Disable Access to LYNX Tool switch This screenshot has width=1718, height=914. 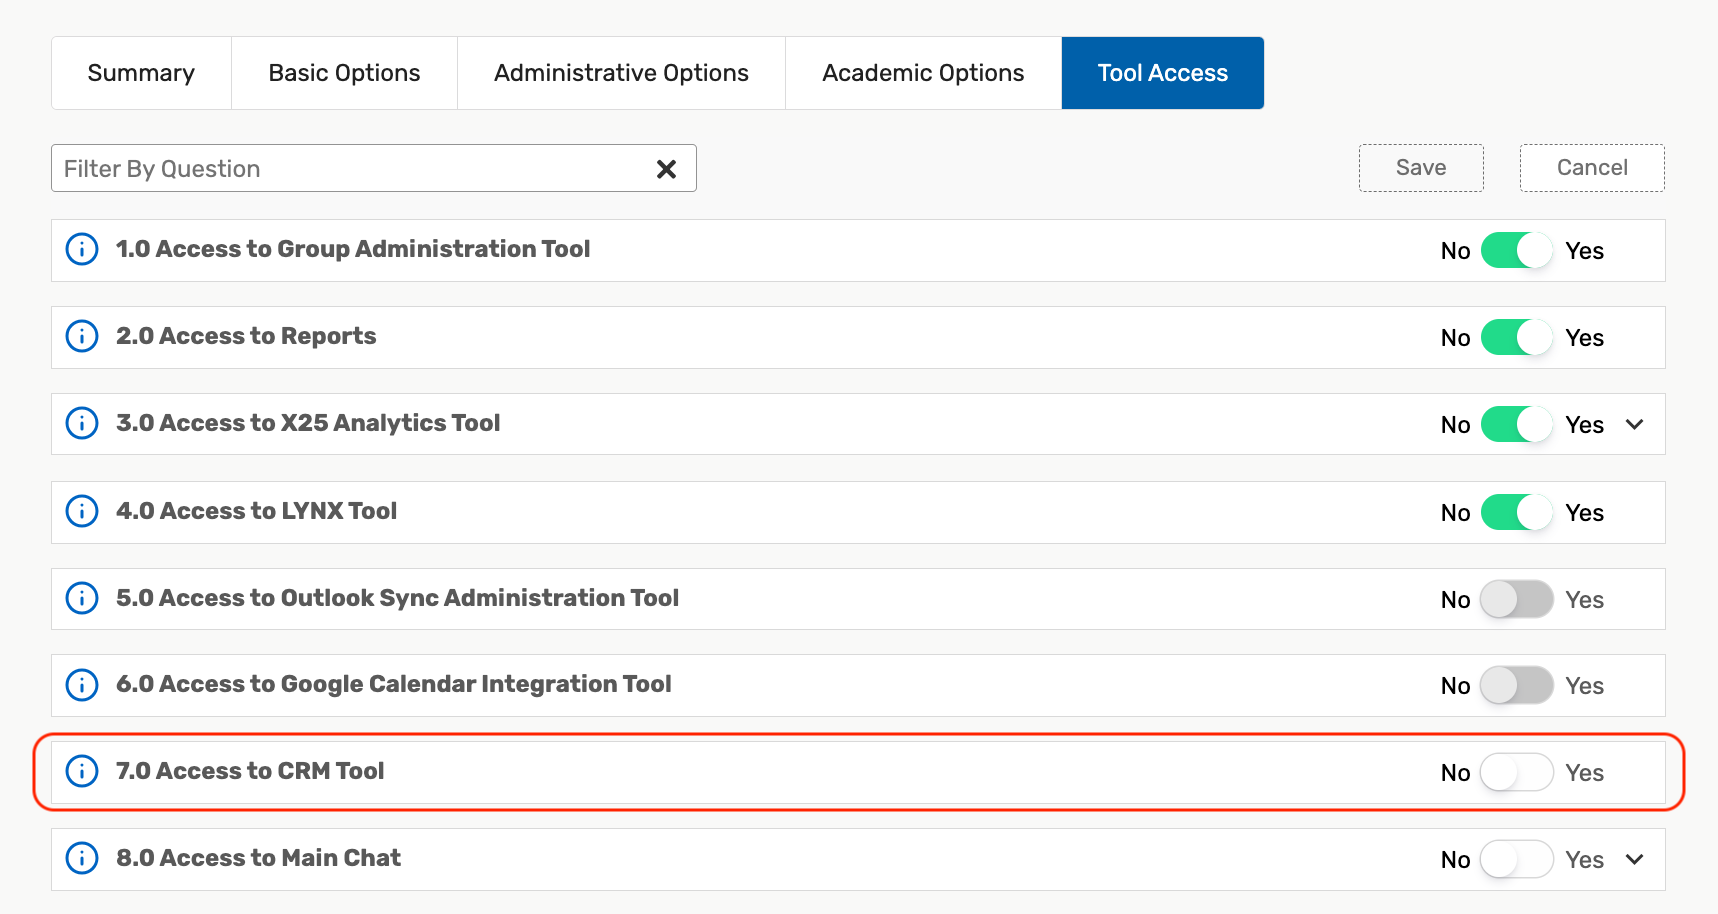pos(1516,513)
